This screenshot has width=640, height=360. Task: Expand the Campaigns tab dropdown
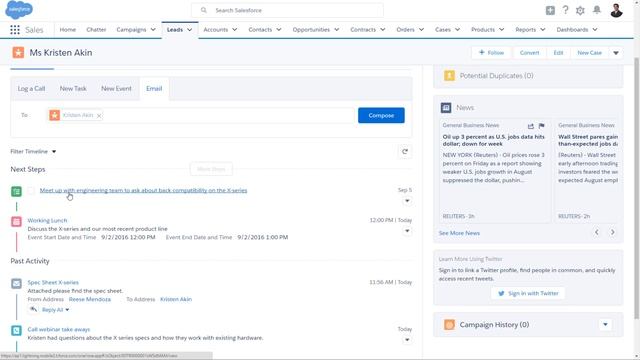click(x=153, y=29)
